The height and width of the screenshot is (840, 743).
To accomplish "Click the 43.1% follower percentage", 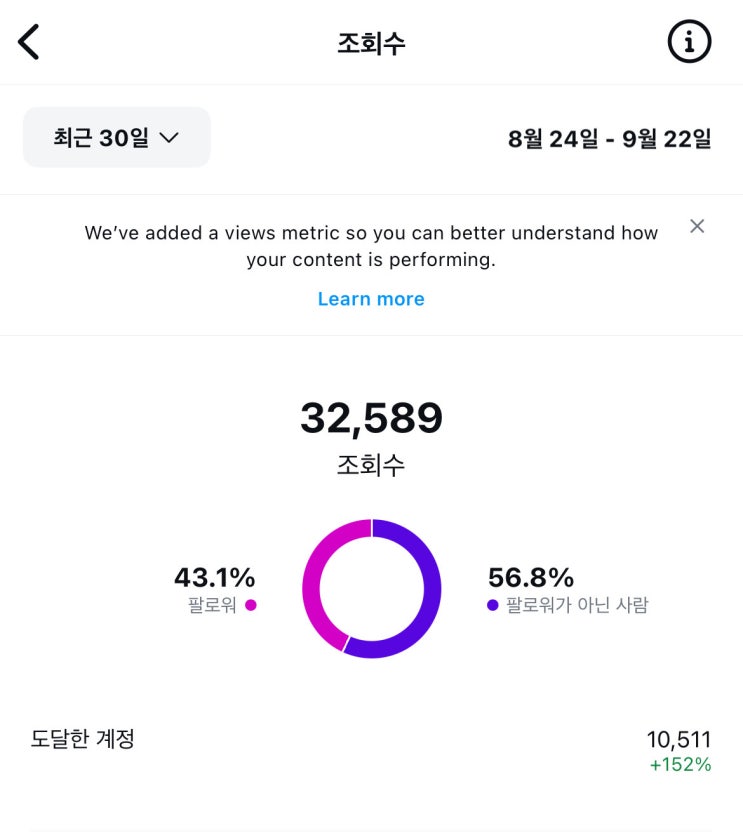I will point(214,577).
